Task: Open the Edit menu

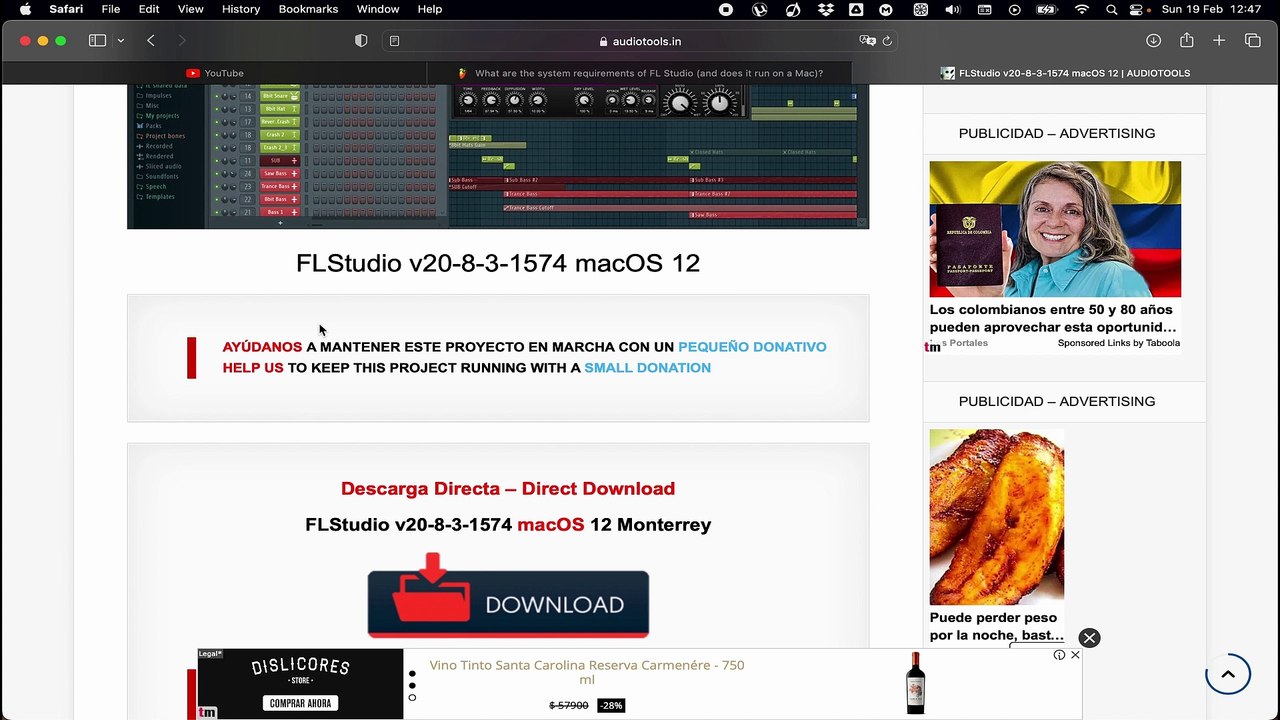Action: click(x=149, y=9)
